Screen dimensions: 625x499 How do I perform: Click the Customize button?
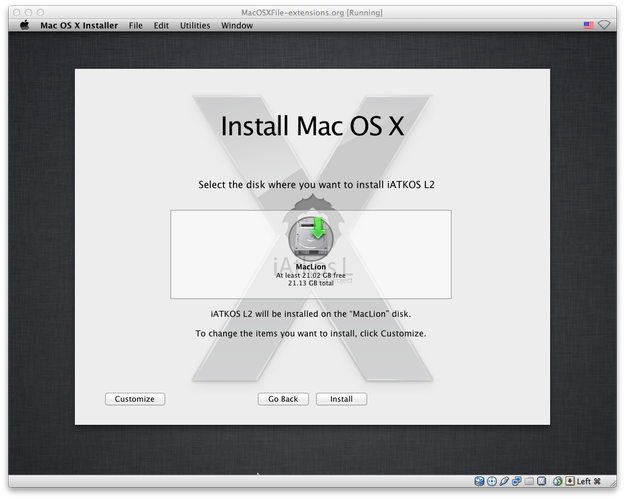click(x=135, y=399)
